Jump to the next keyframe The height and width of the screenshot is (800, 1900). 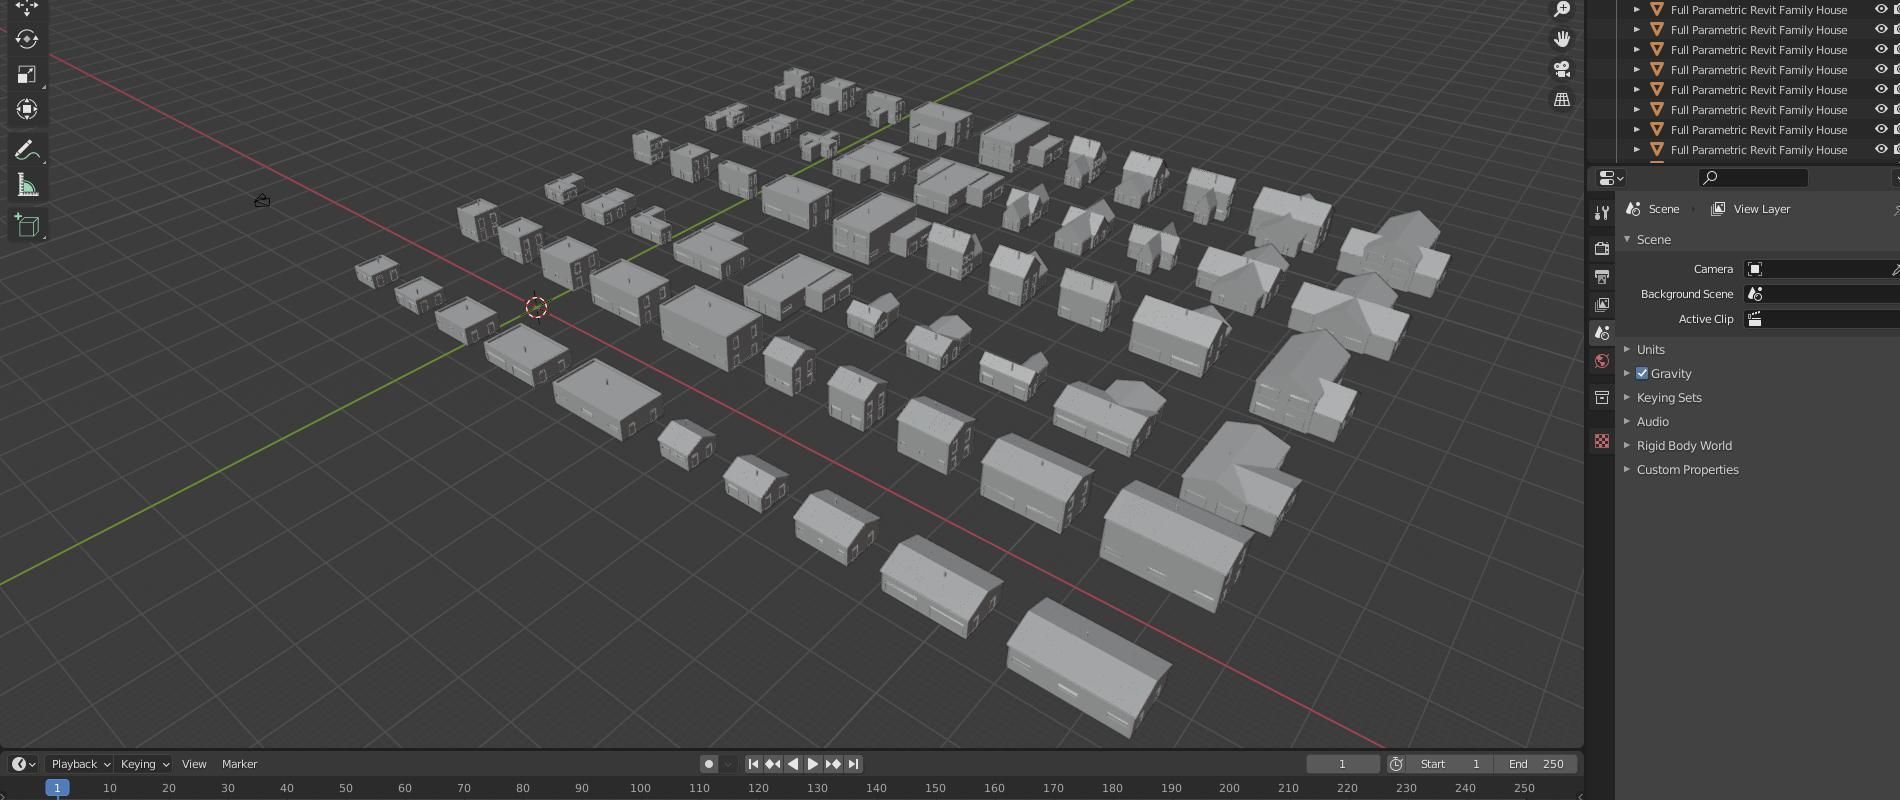coord(833,764)
